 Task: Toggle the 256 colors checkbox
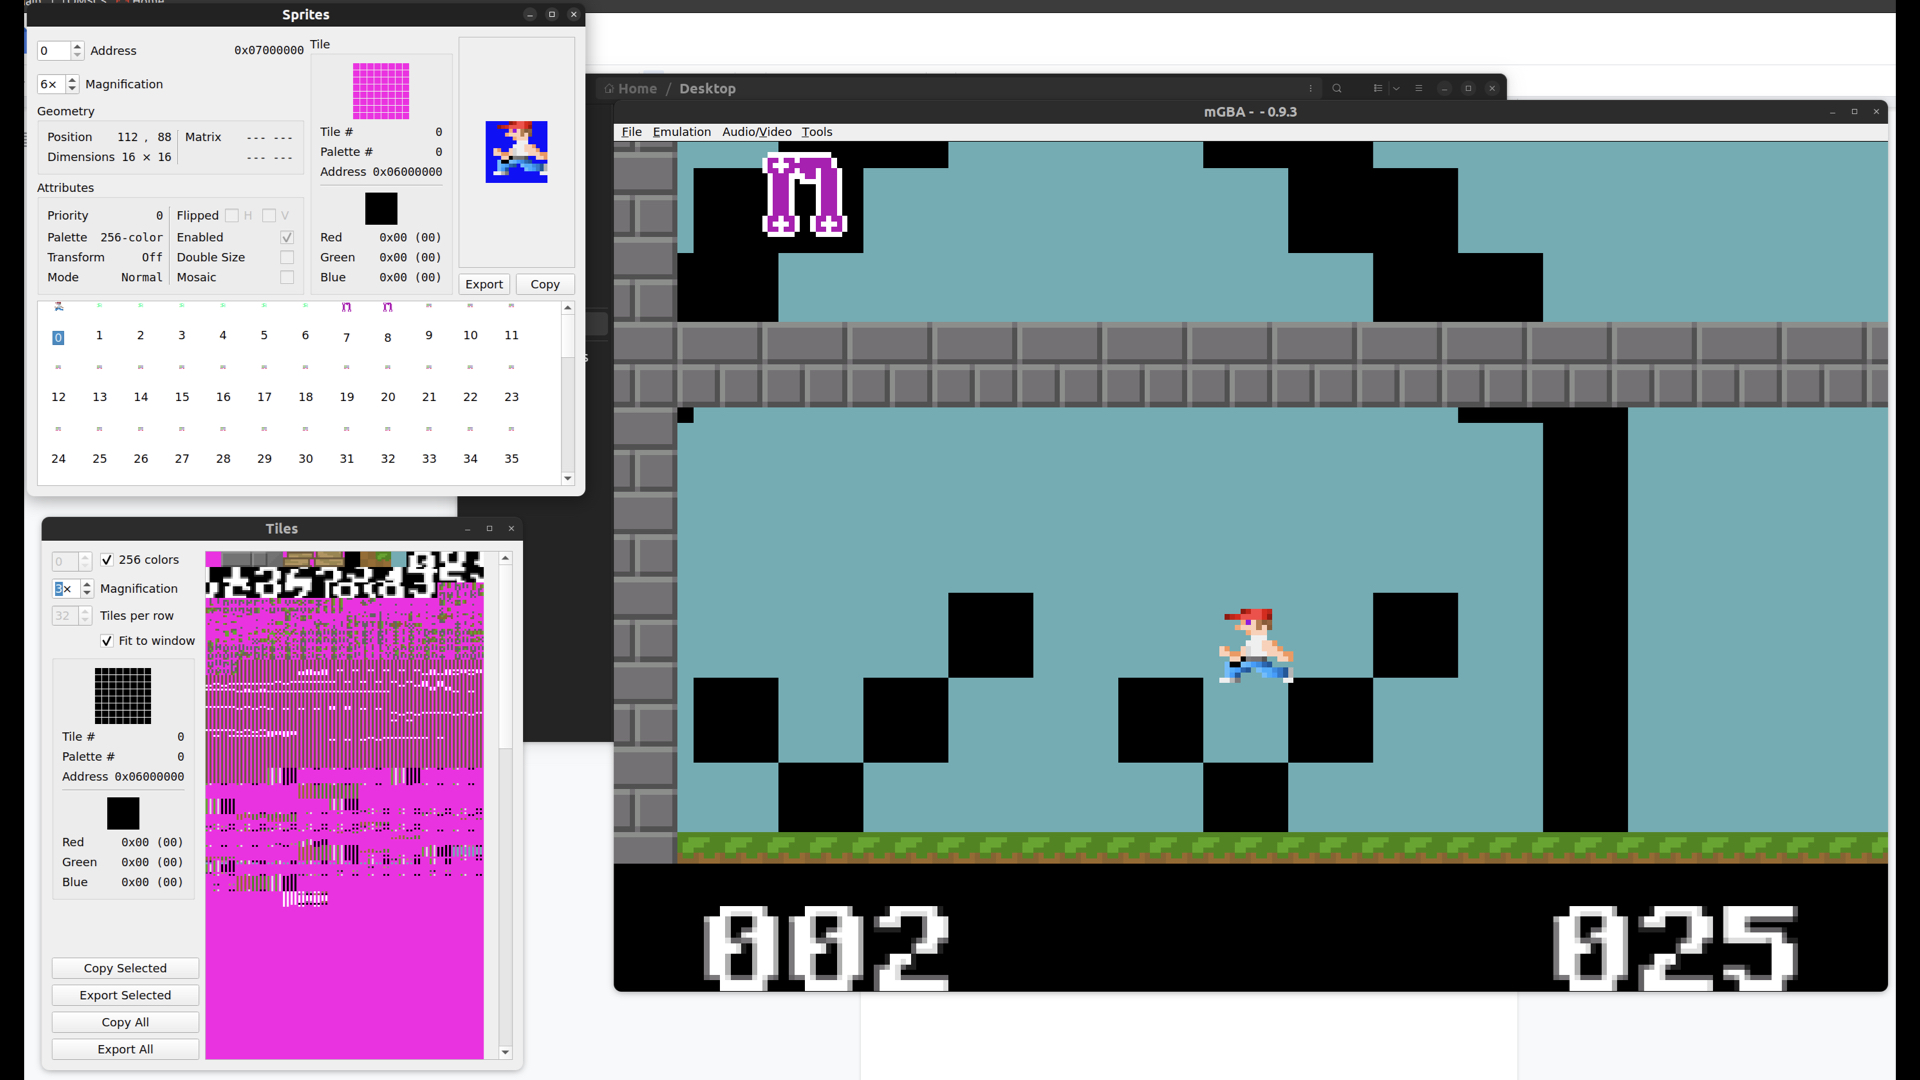[107, 560]
